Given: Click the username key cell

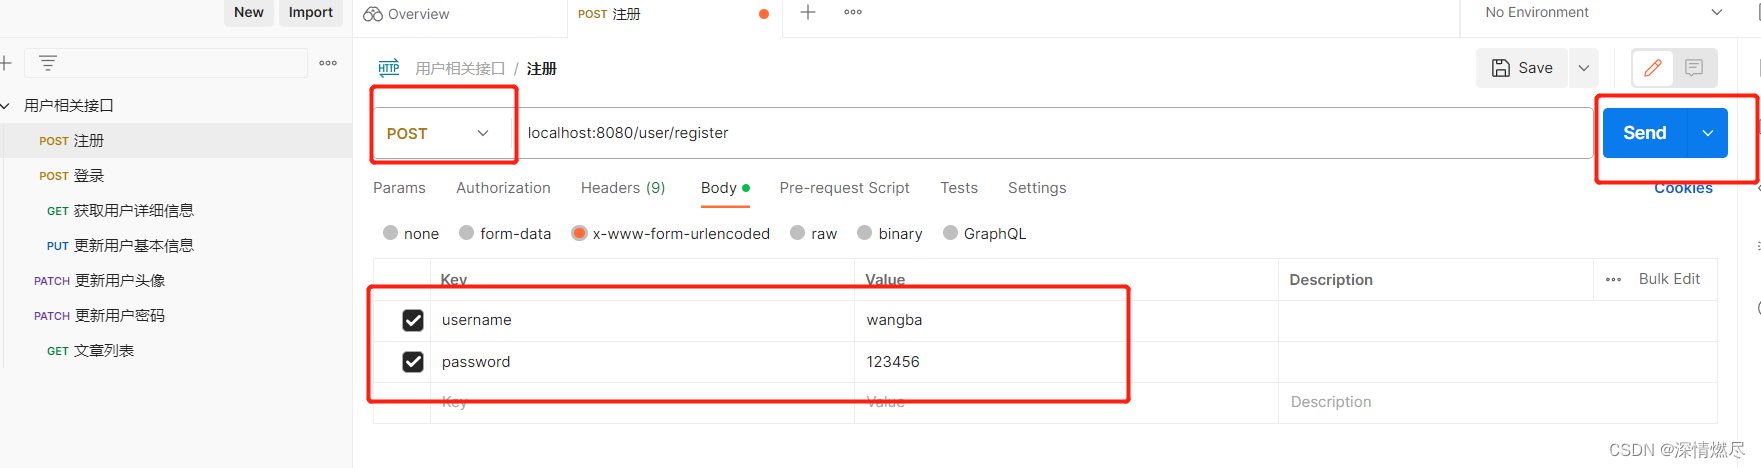Looking at the screenshot, I should click(642, 320).
